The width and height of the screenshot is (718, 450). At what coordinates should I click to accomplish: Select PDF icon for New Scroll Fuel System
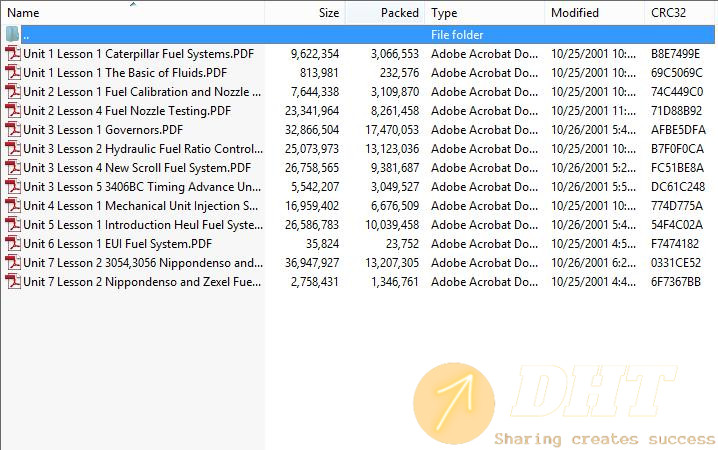[13, 168]
